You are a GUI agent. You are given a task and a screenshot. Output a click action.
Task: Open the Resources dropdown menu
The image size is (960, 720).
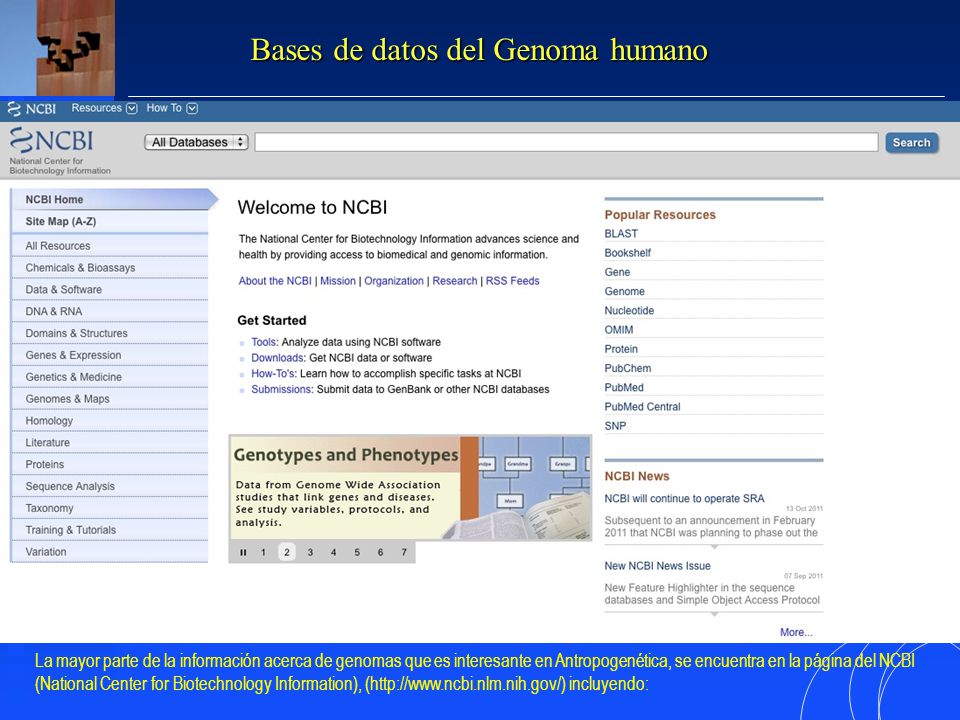click(x=104, y=108)
